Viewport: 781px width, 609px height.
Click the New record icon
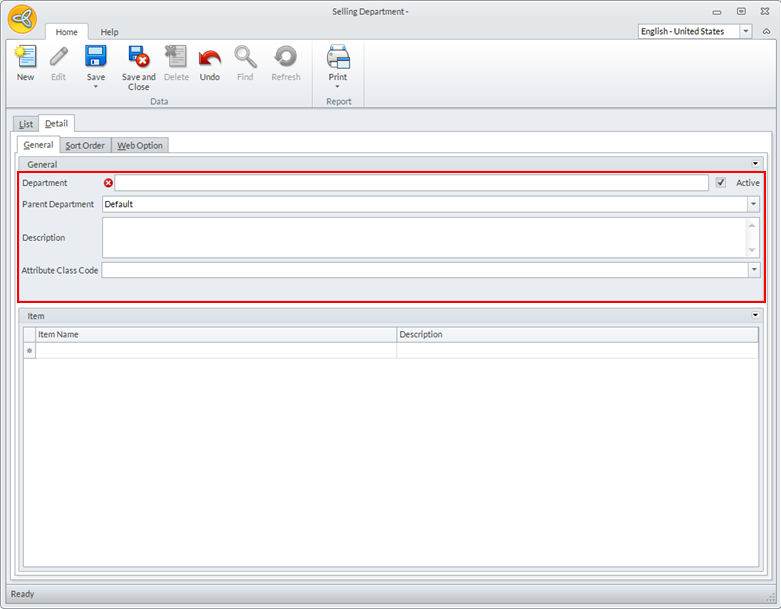25,57
